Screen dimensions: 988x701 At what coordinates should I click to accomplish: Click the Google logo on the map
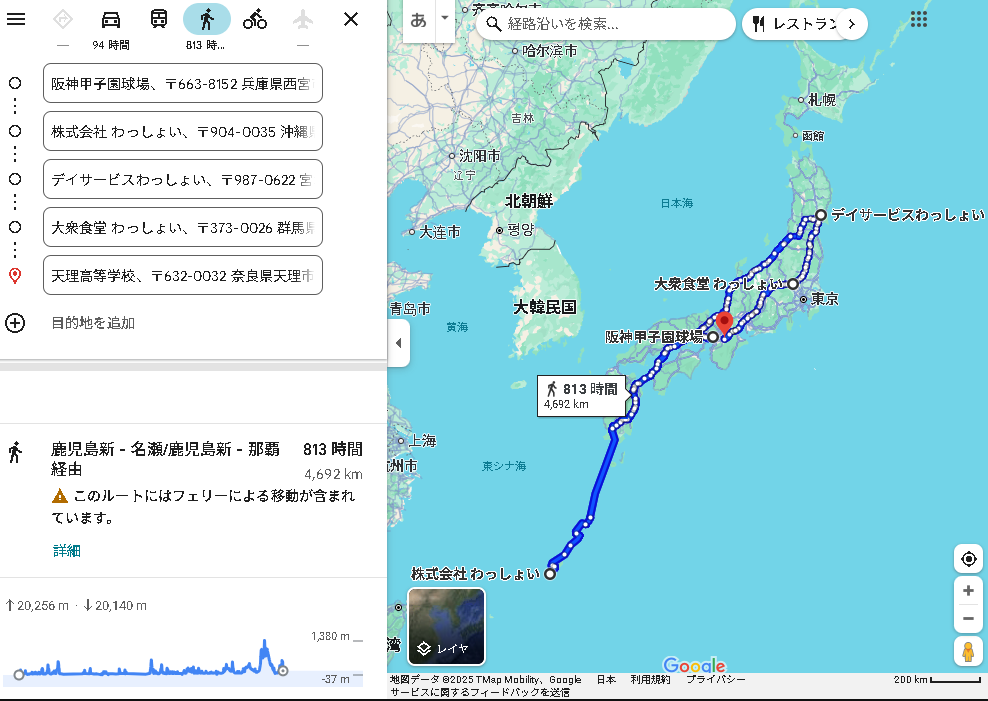tap(694, 665)
